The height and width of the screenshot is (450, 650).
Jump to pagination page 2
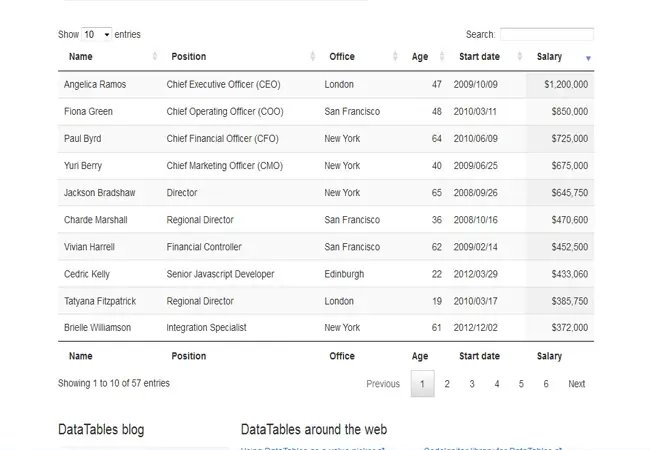click(447, 384)
